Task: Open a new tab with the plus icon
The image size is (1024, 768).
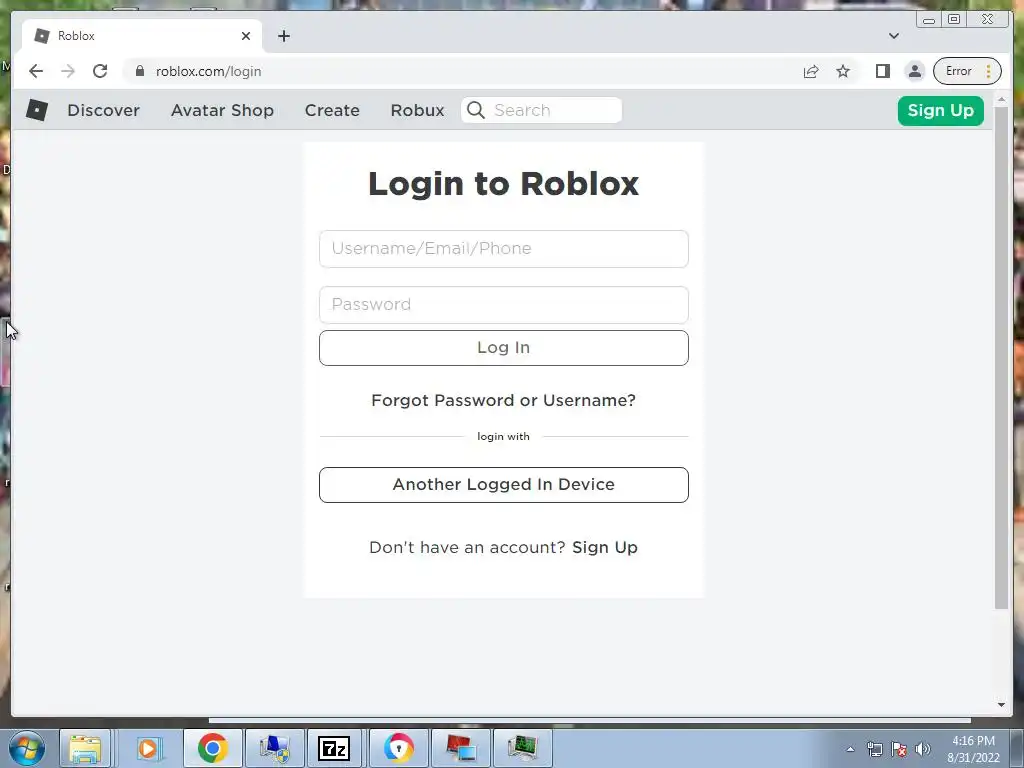Action: click(283, 36)
